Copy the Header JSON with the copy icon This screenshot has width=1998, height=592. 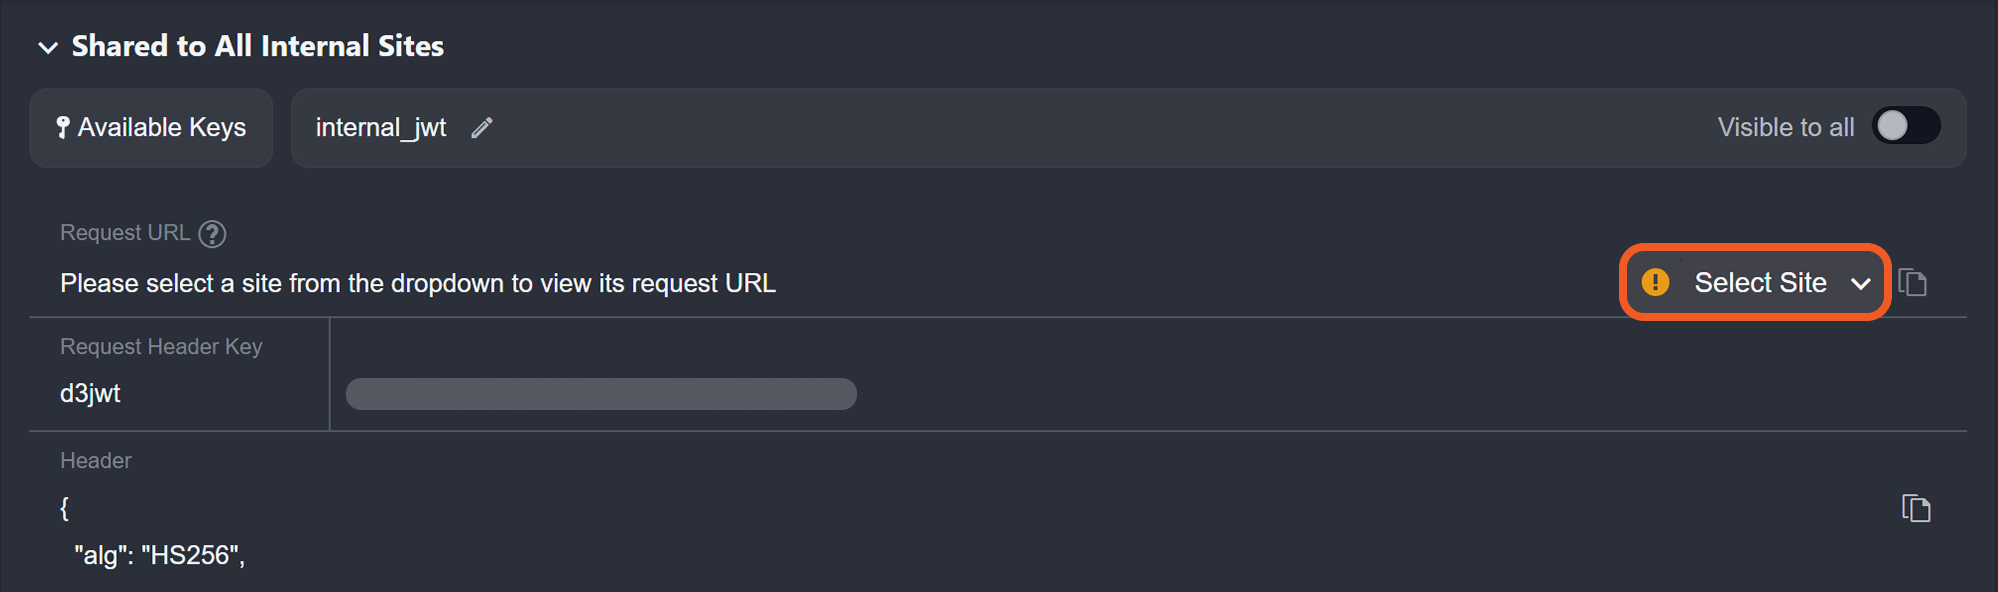pyautogui.click(x=1915, y=508)
